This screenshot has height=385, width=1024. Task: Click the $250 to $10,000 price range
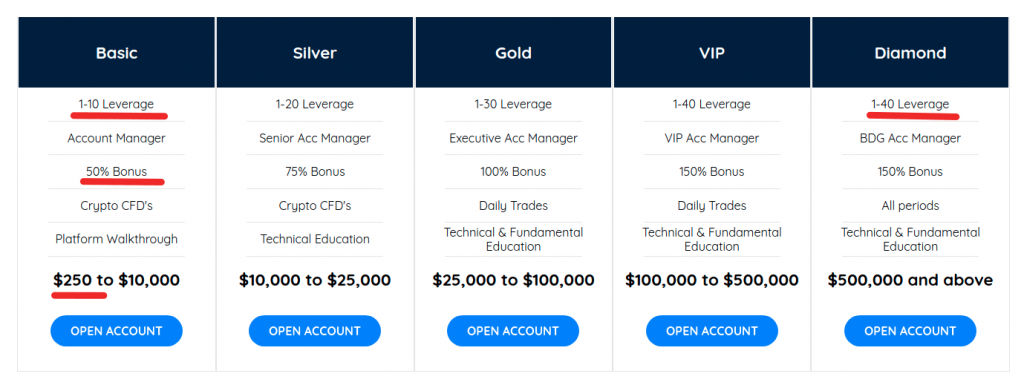tap(116, 281)
